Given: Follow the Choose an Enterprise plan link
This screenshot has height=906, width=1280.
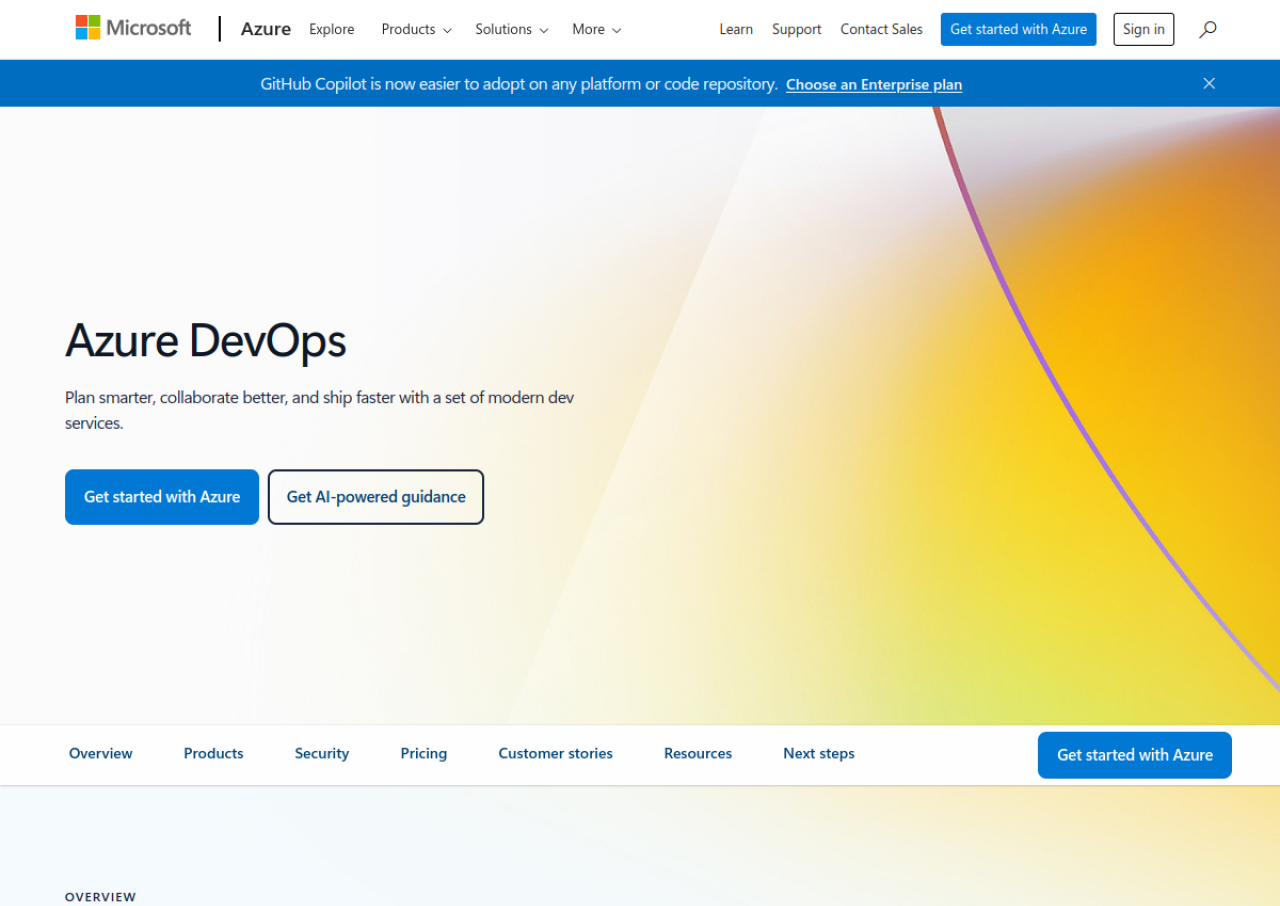Looking at the screenshot, I should pyautogui.click(x=874, y=84).
